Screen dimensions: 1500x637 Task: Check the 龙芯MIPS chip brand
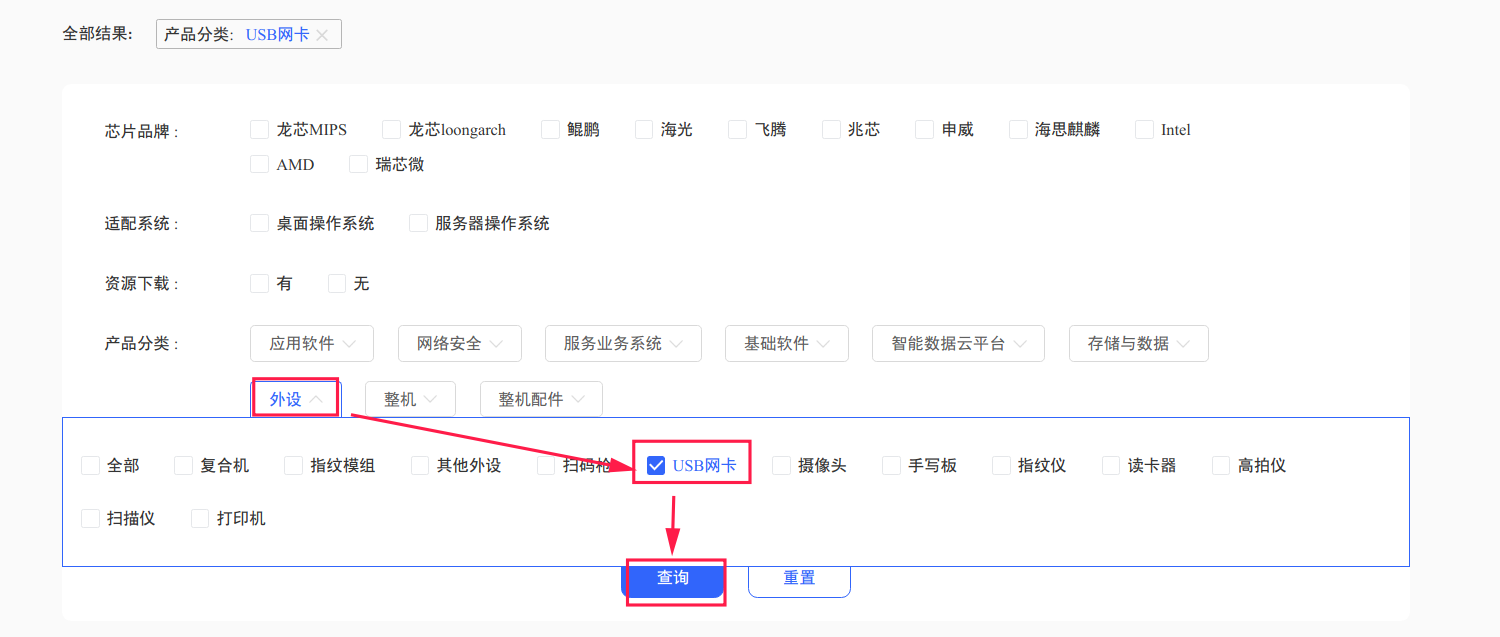coord(260,129)
